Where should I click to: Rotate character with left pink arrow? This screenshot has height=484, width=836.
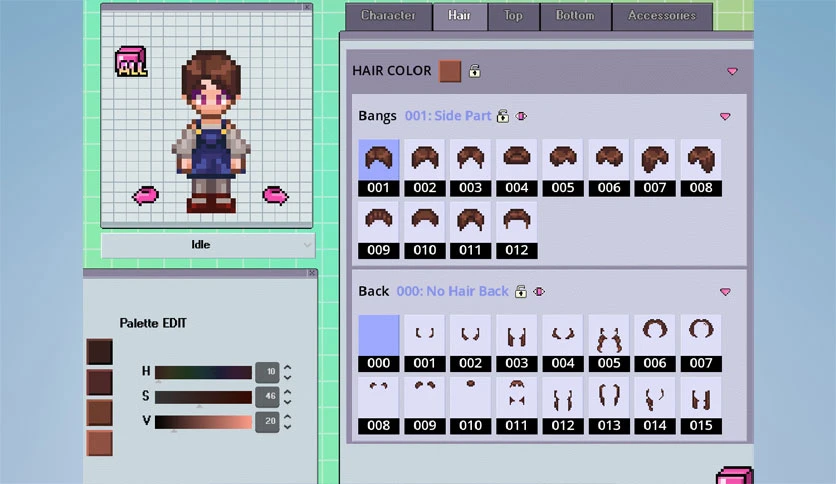click(146, 196)
